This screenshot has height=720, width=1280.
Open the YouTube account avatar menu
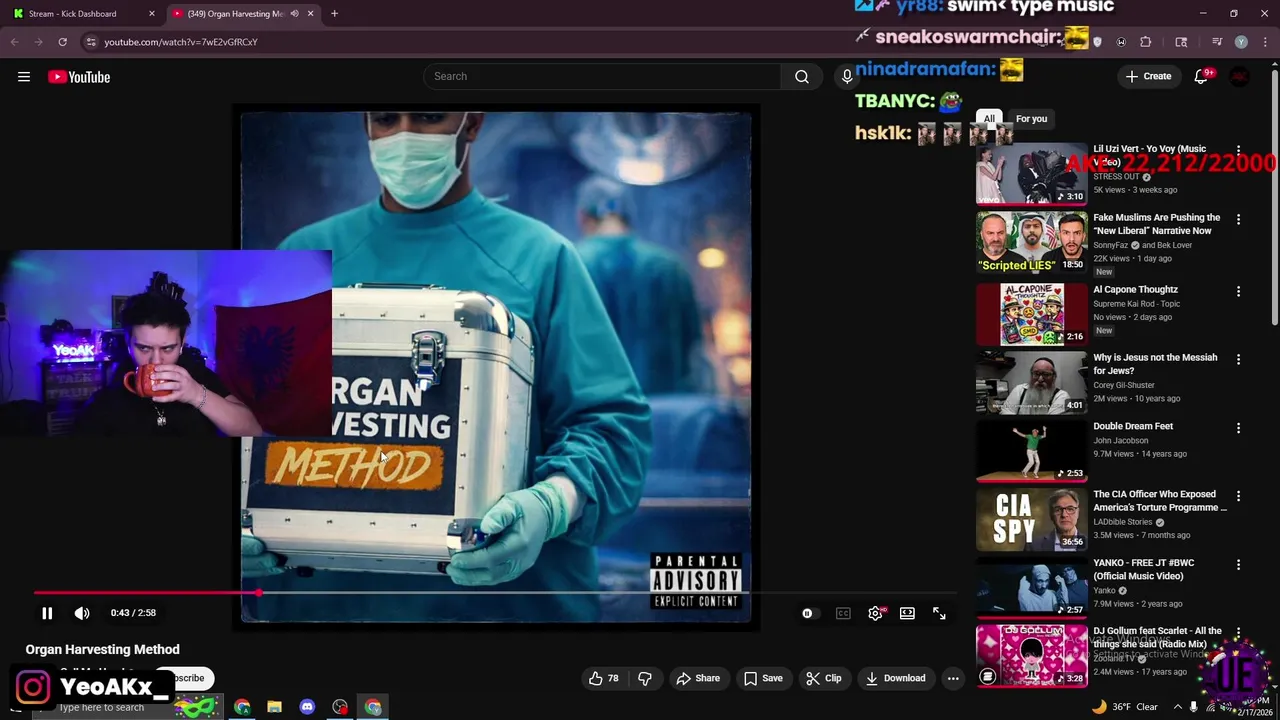(1240, 77)
